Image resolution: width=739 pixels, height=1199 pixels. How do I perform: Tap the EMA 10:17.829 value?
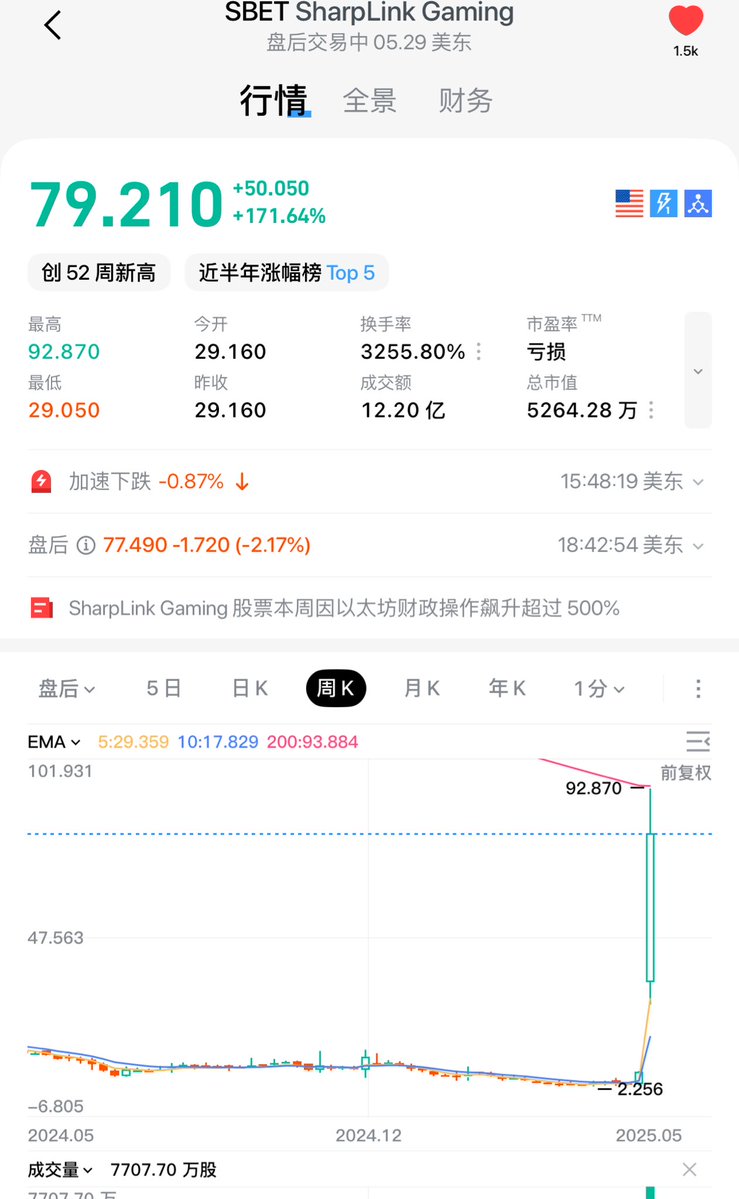point(218,742)
